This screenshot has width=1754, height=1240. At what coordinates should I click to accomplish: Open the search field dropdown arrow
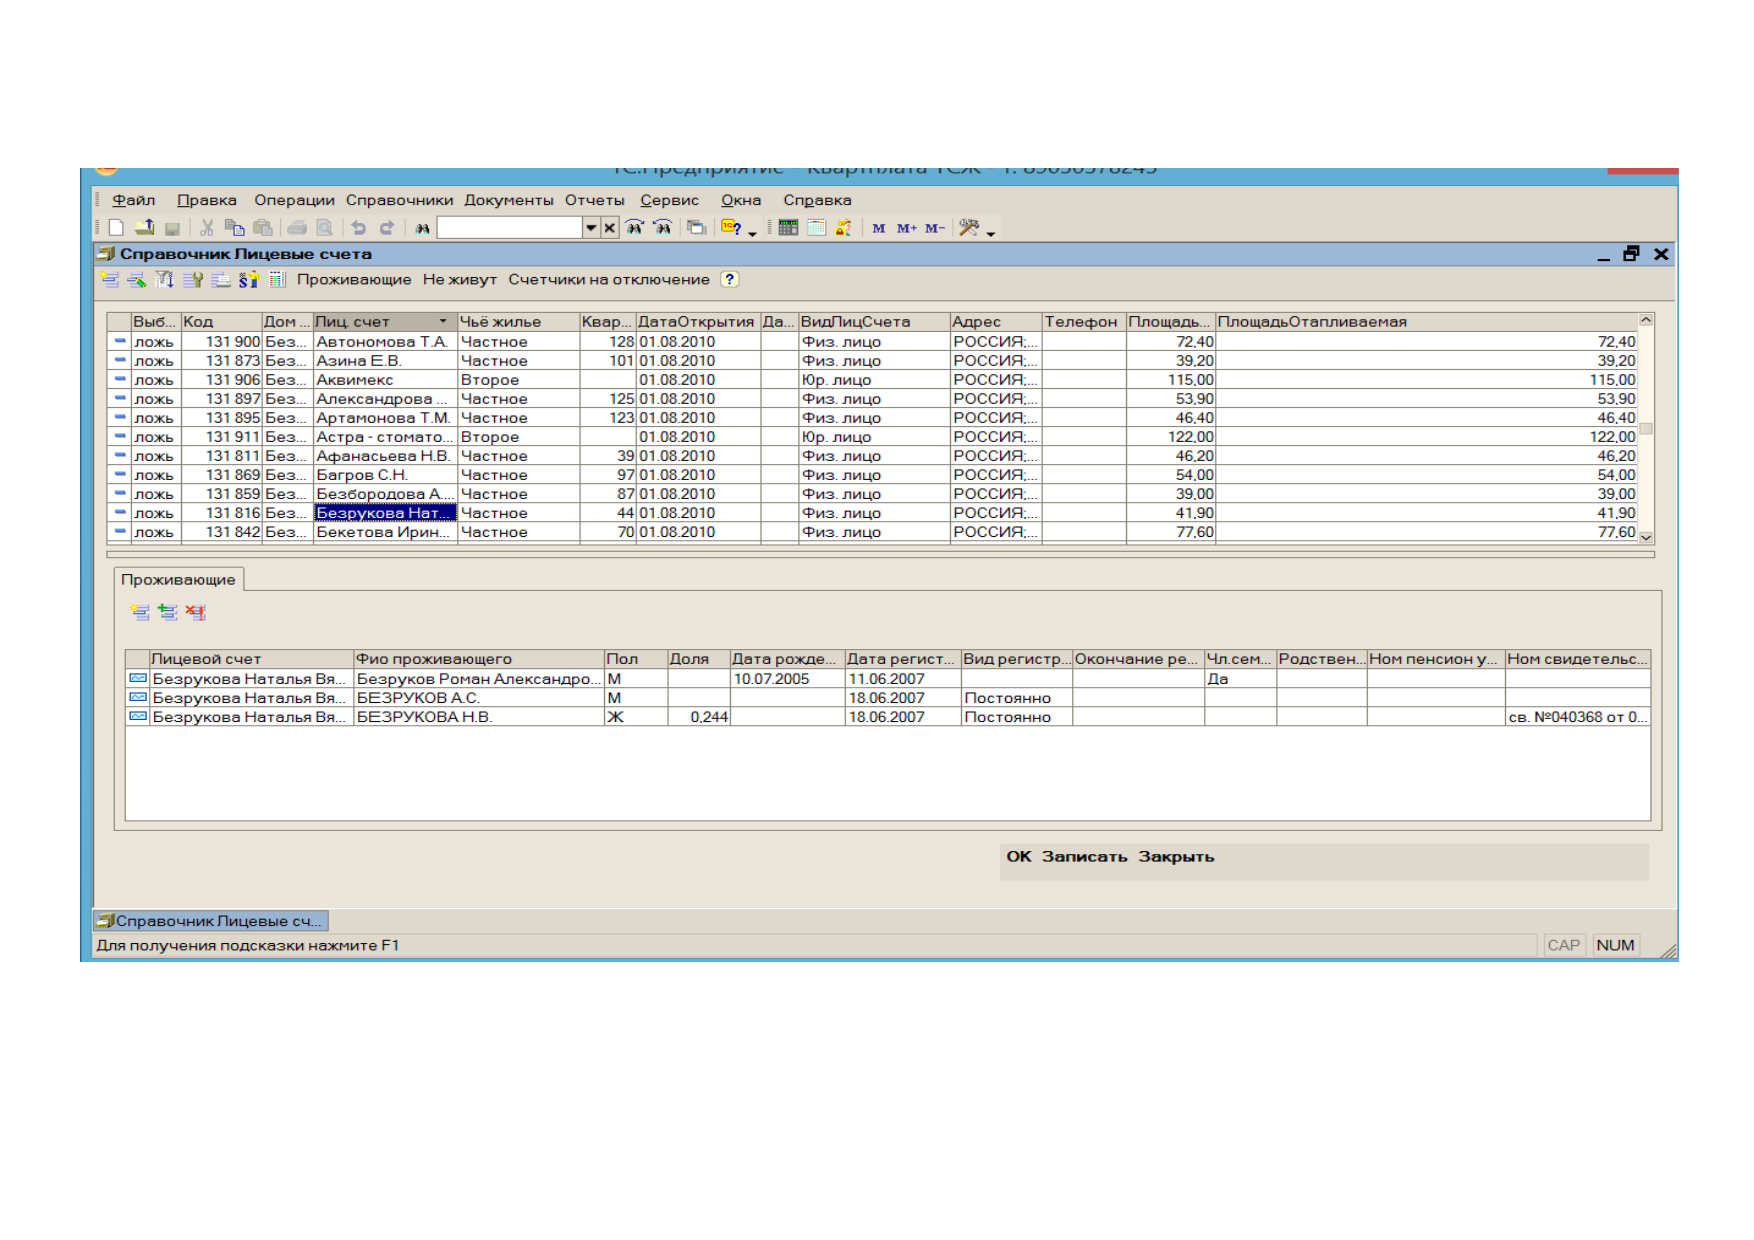click(591, 228)
